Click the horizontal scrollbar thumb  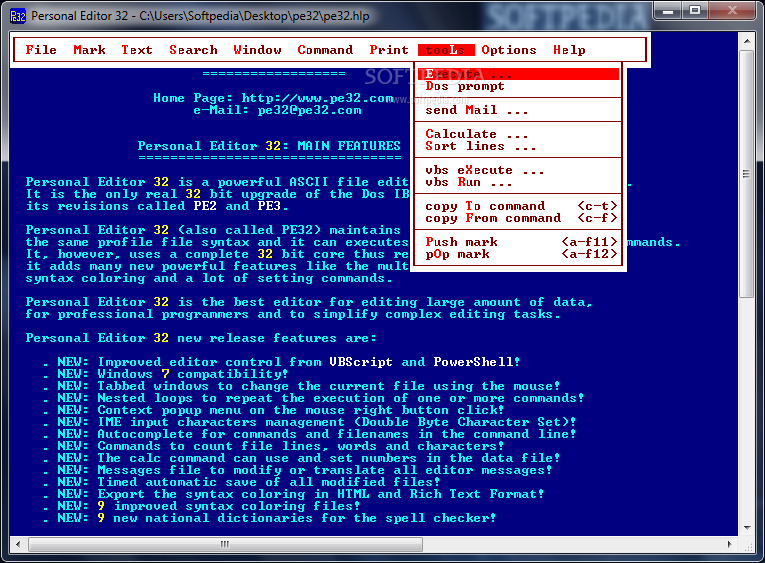click(x=225, y=544)
